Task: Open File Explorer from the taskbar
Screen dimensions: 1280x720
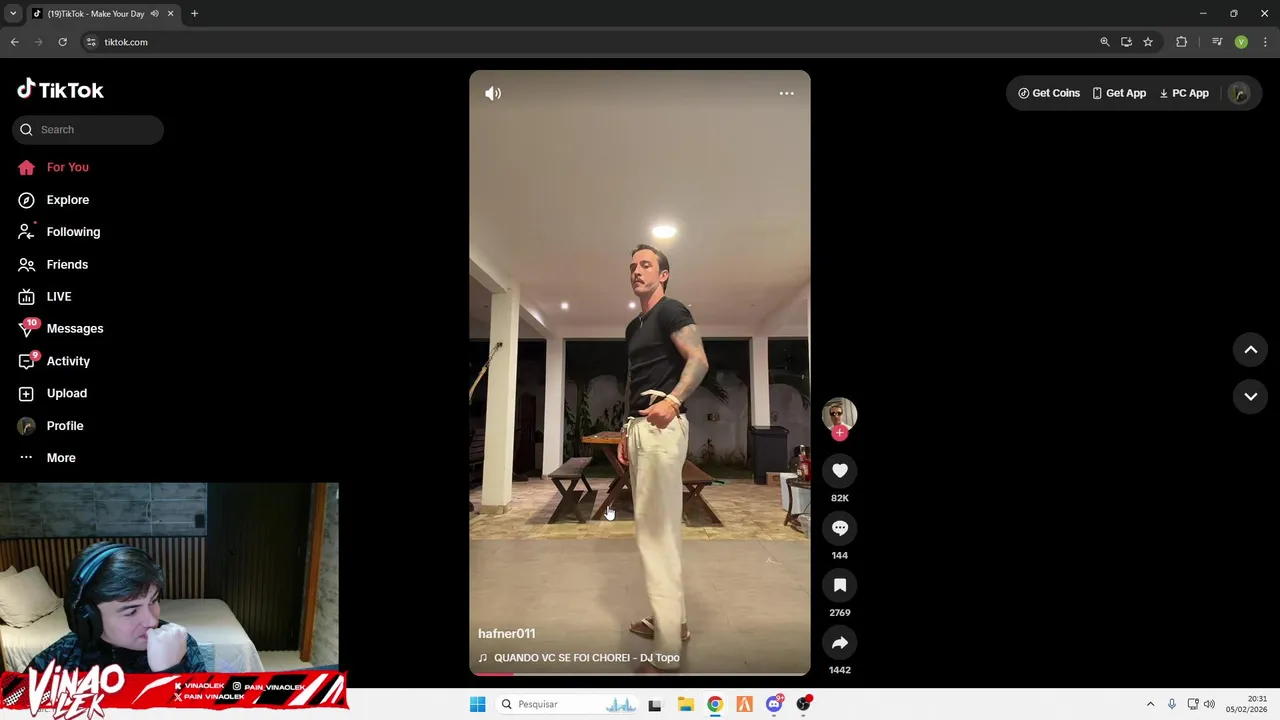Action: (x=685, y=704)
